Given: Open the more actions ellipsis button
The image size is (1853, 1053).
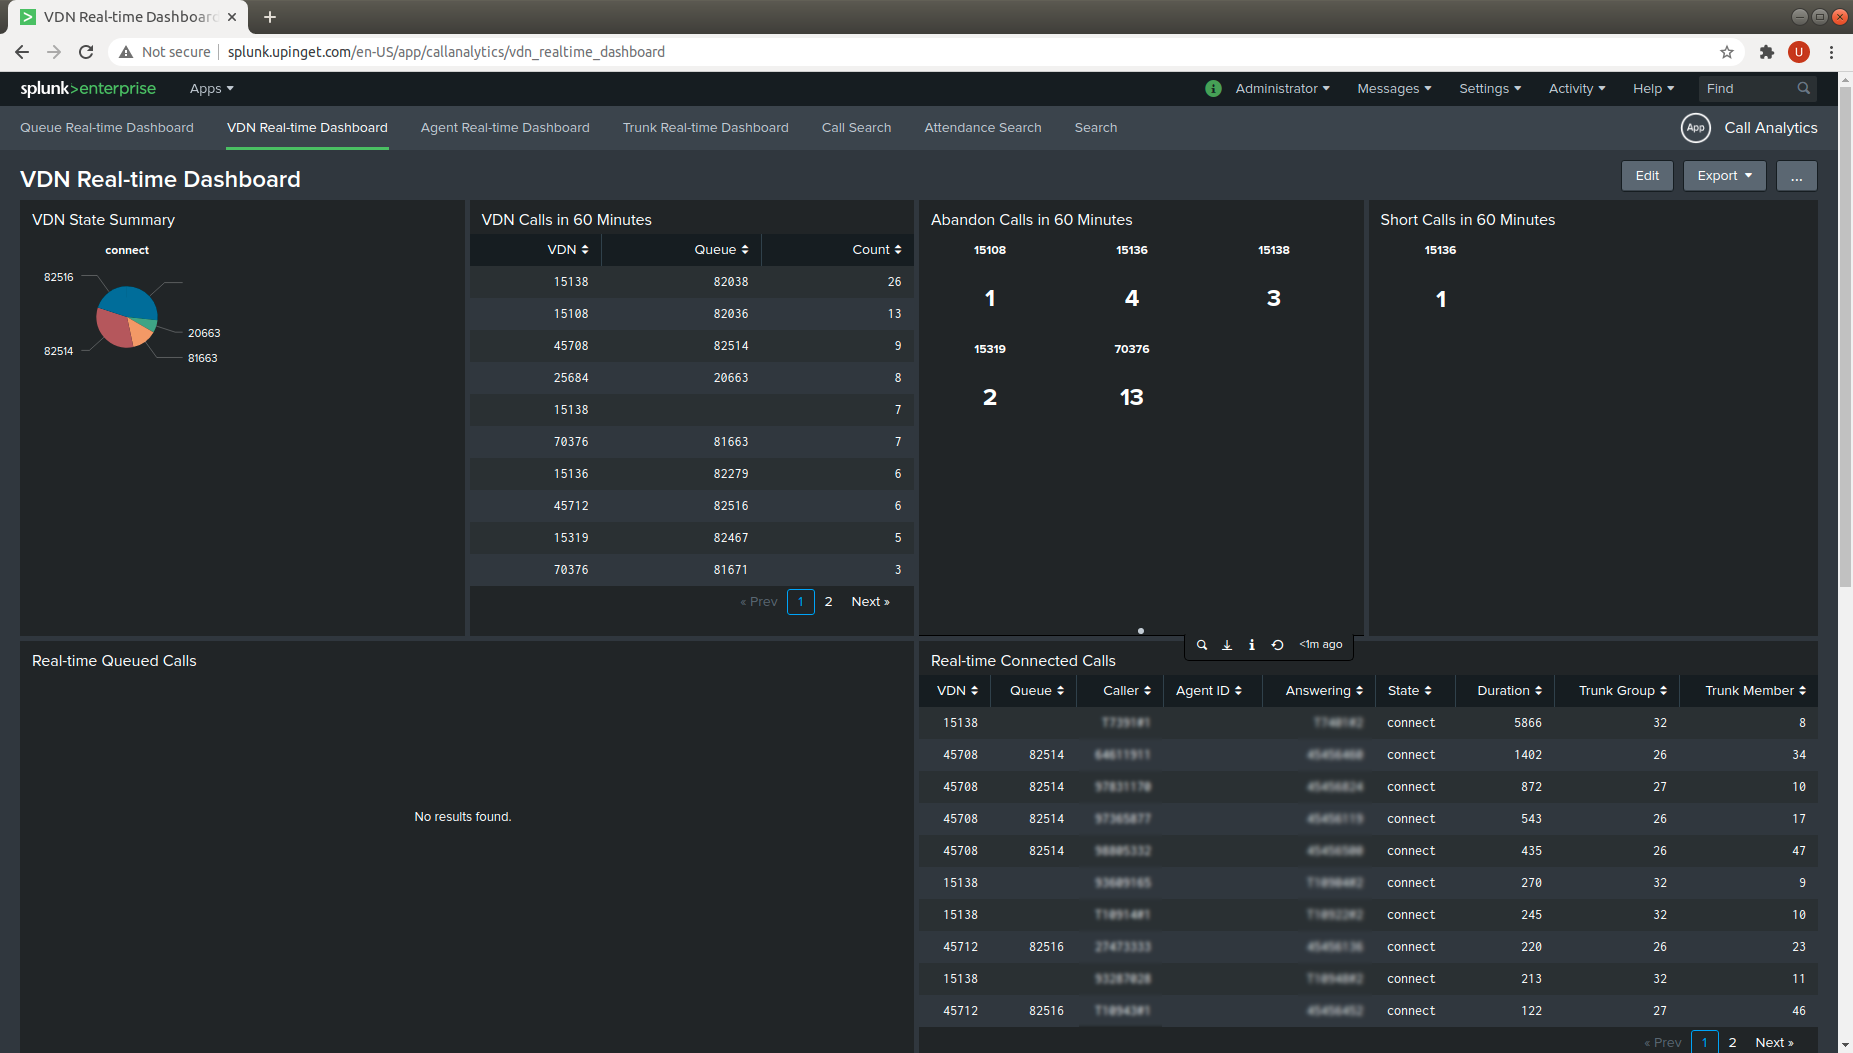Looking at the screenshot, I should [1797, 176].
